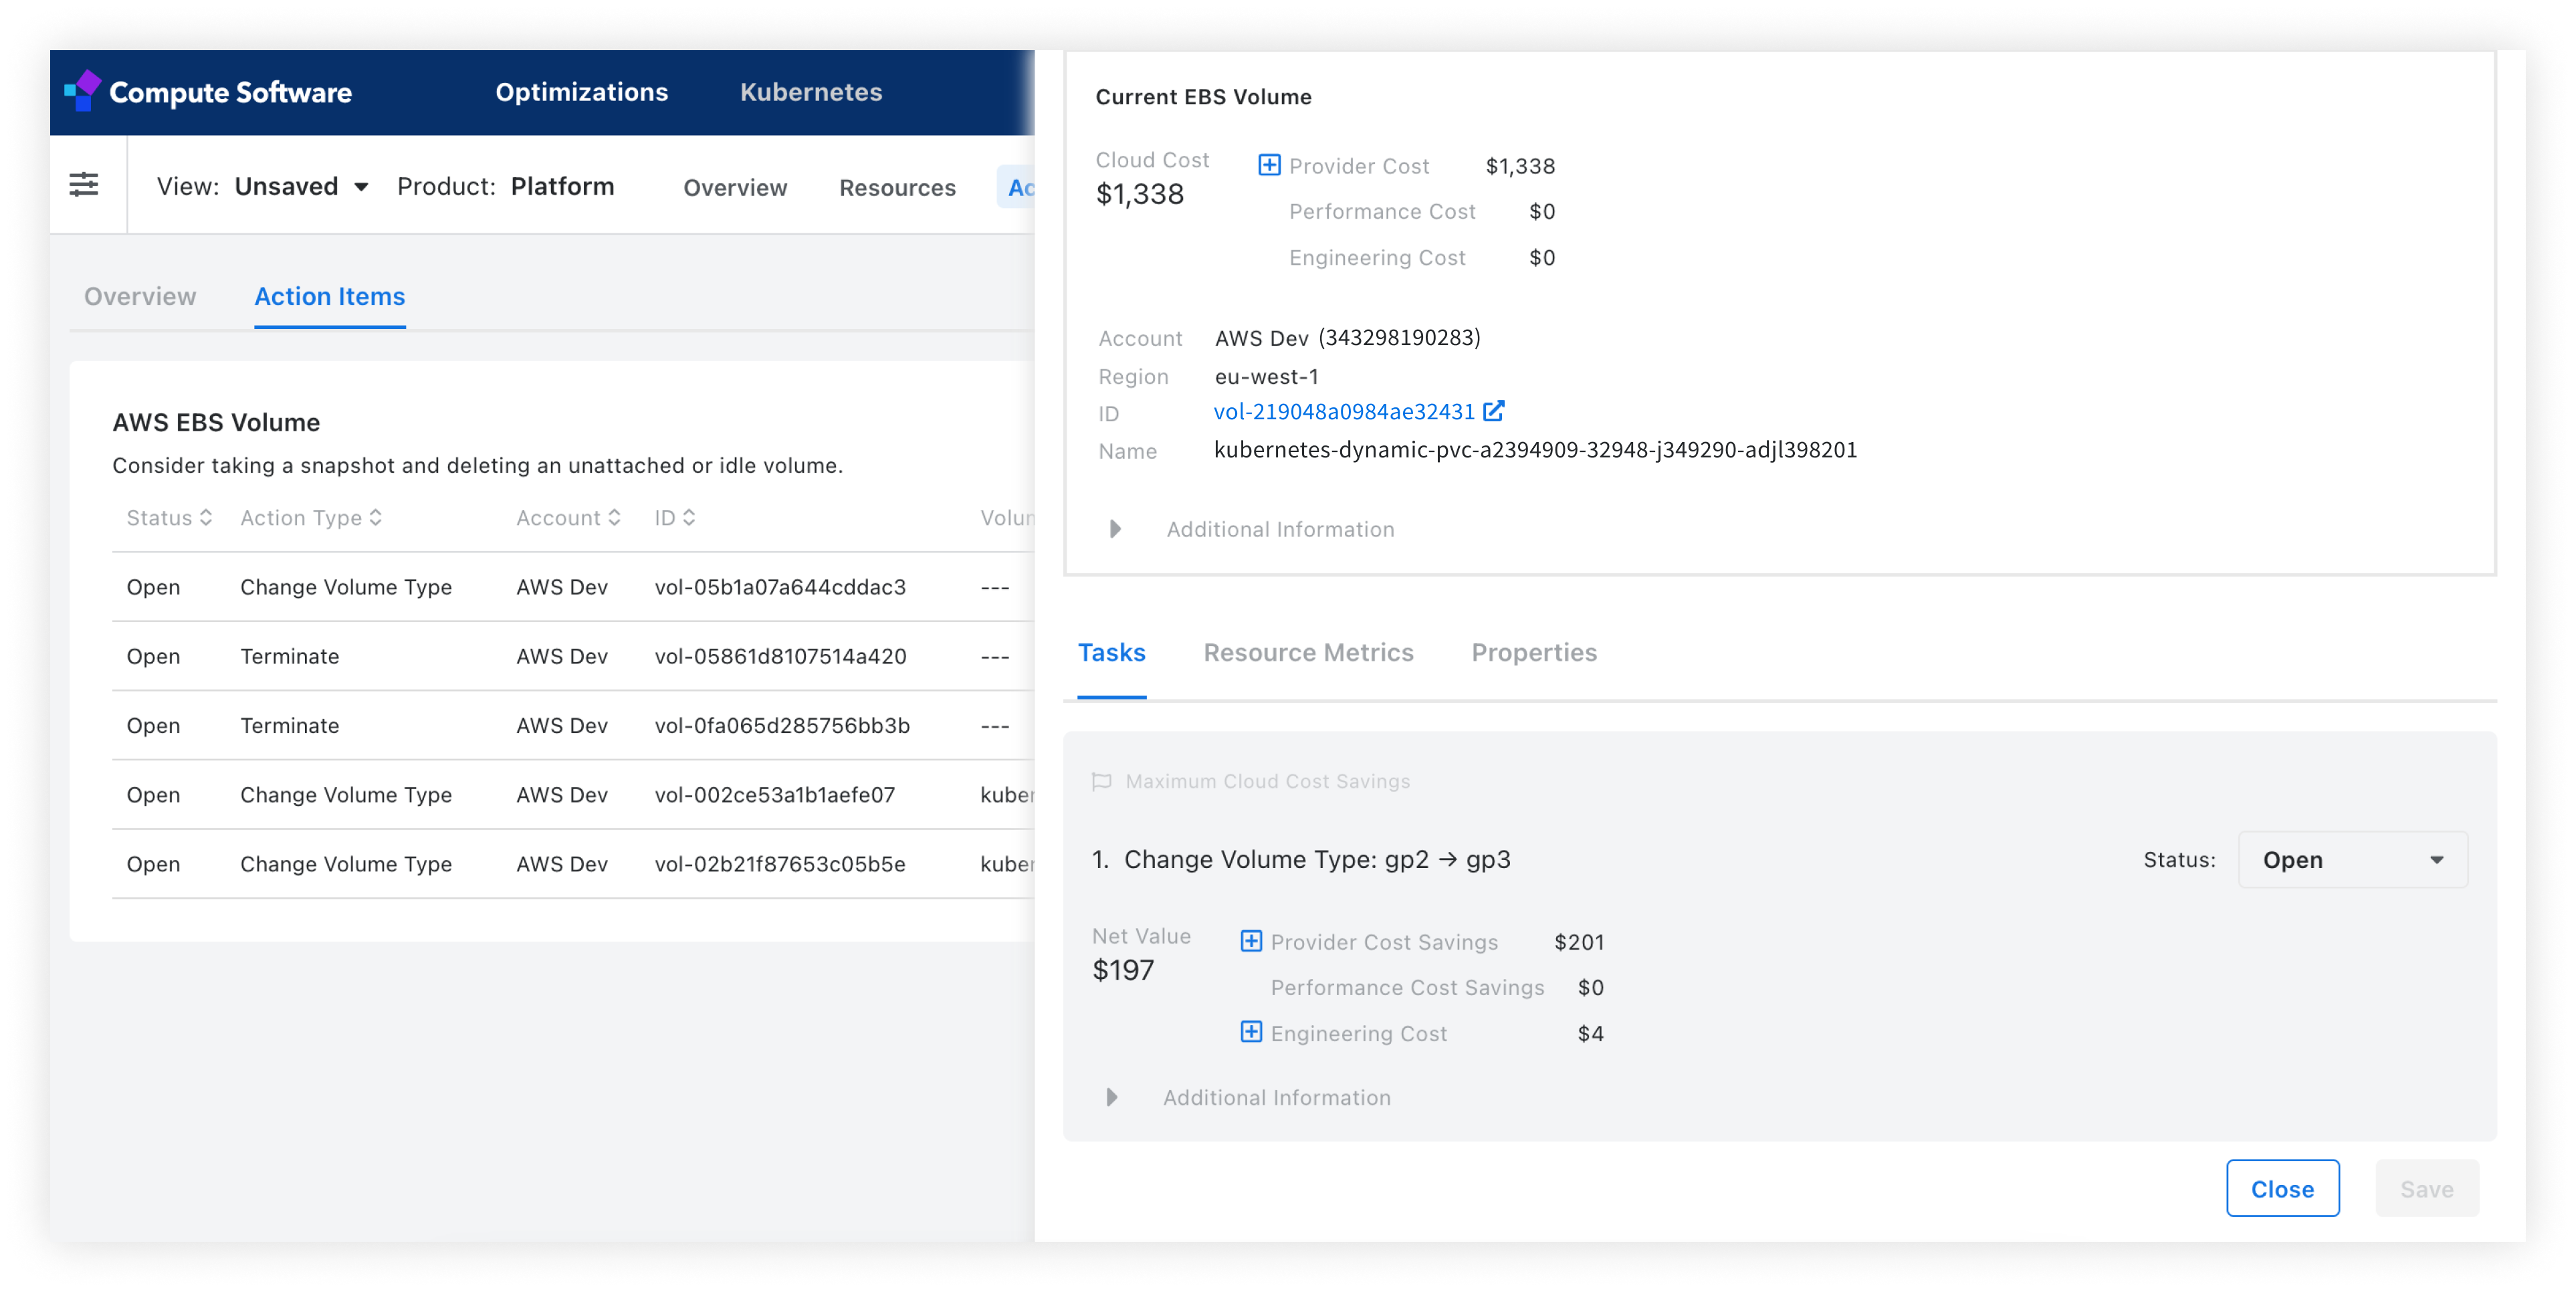Image resolution: width=2576 pixels, height=1292 pixels.
Task: Open external link icon next to volume ID
Action: [1493, 411]
